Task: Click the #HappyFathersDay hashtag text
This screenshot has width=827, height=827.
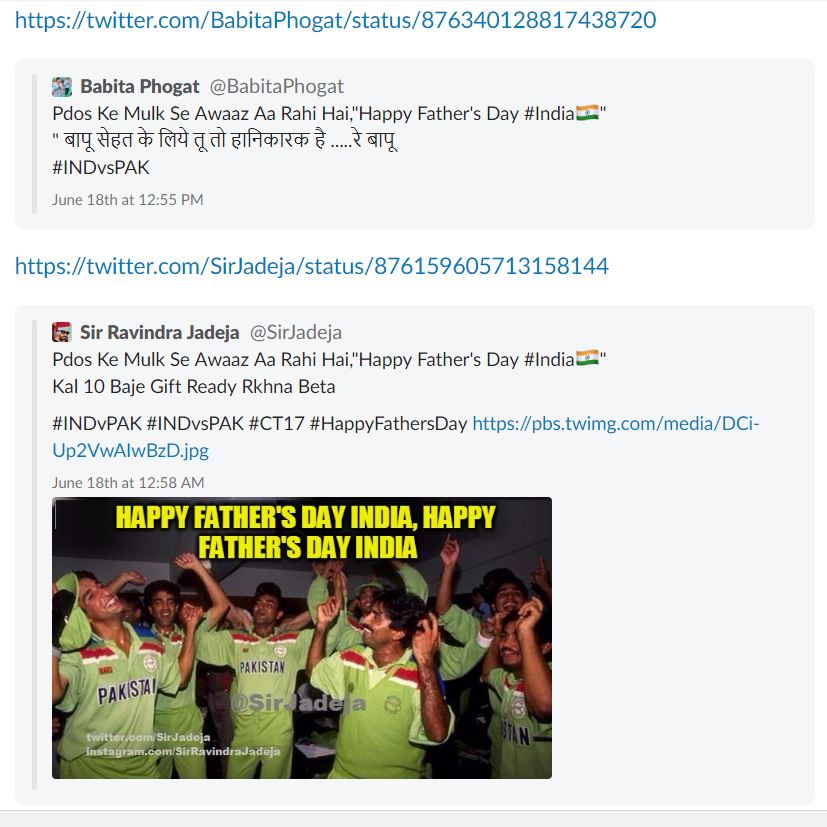Action: coord(388,424)
